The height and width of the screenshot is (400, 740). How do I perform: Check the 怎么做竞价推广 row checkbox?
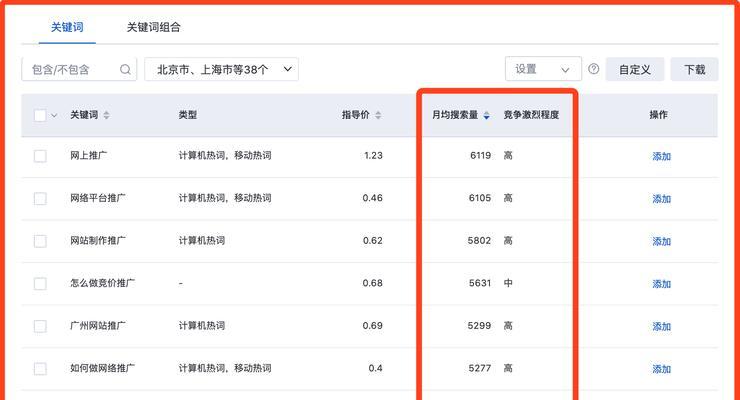coord(40,283)
